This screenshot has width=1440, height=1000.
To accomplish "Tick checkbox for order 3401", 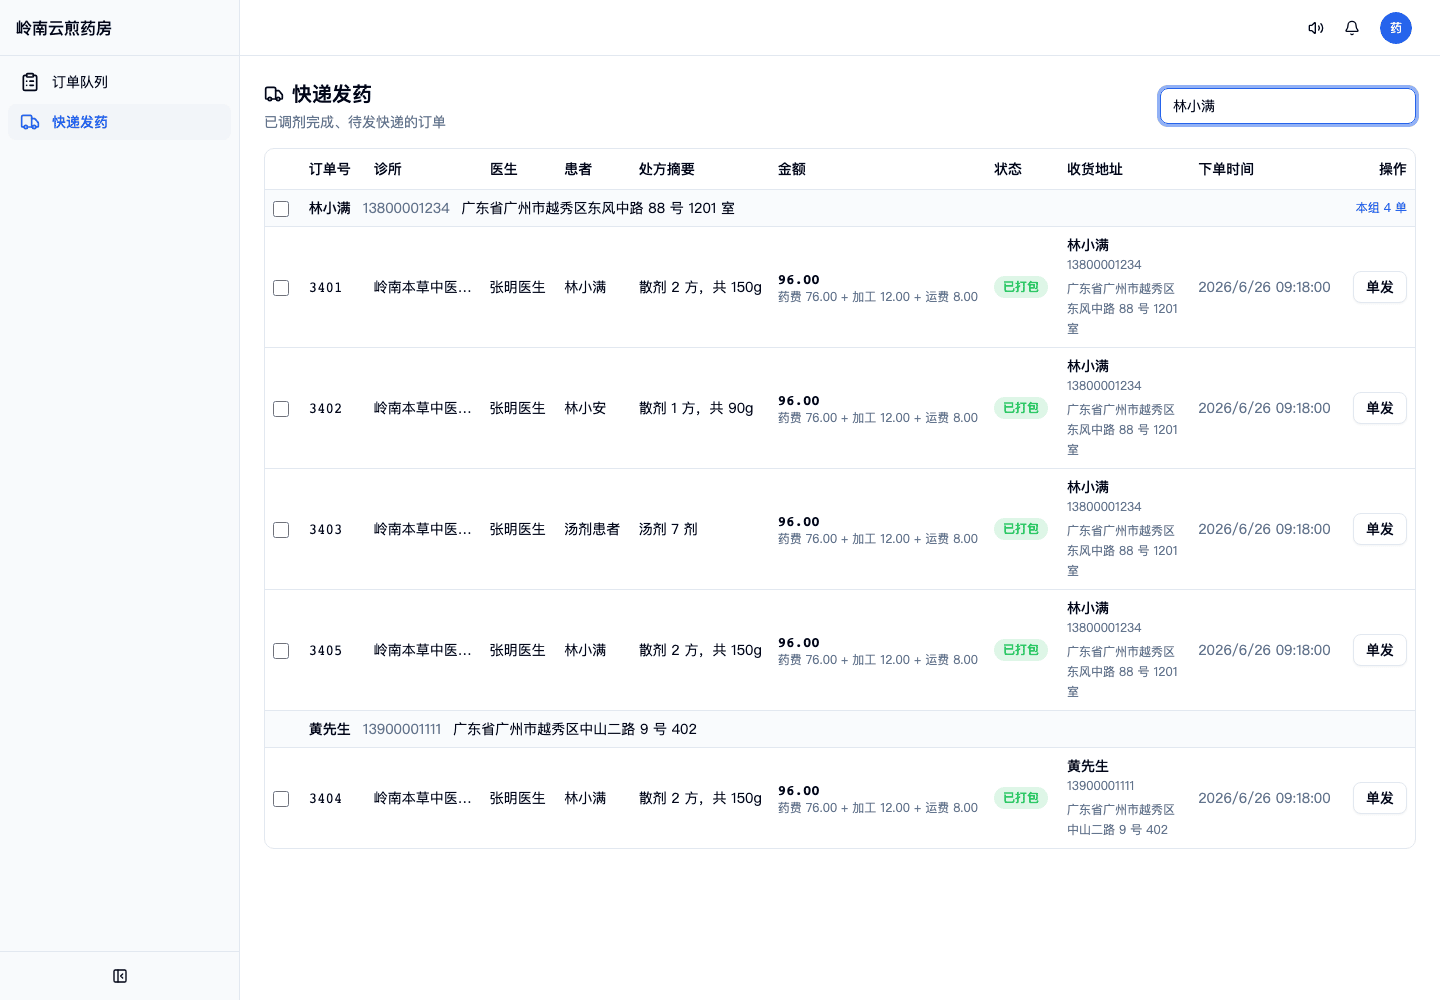I will (x=281, y=288).
